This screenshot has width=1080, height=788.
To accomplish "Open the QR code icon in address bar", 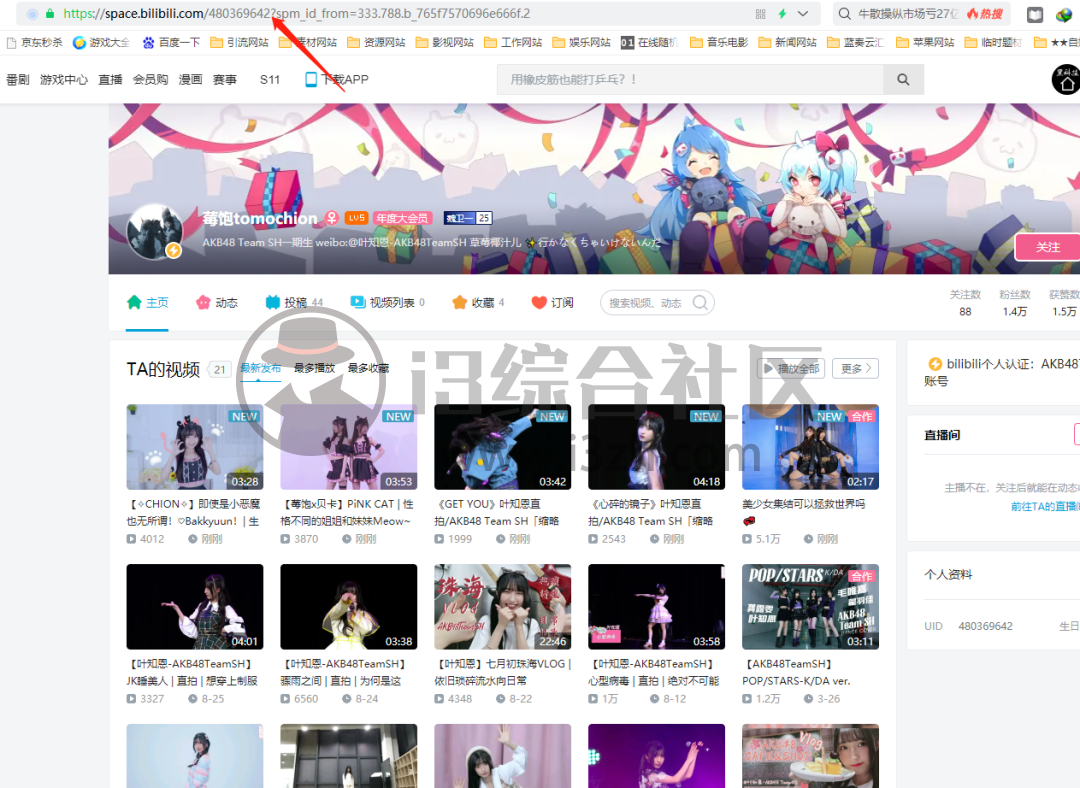I will (760, 14).
